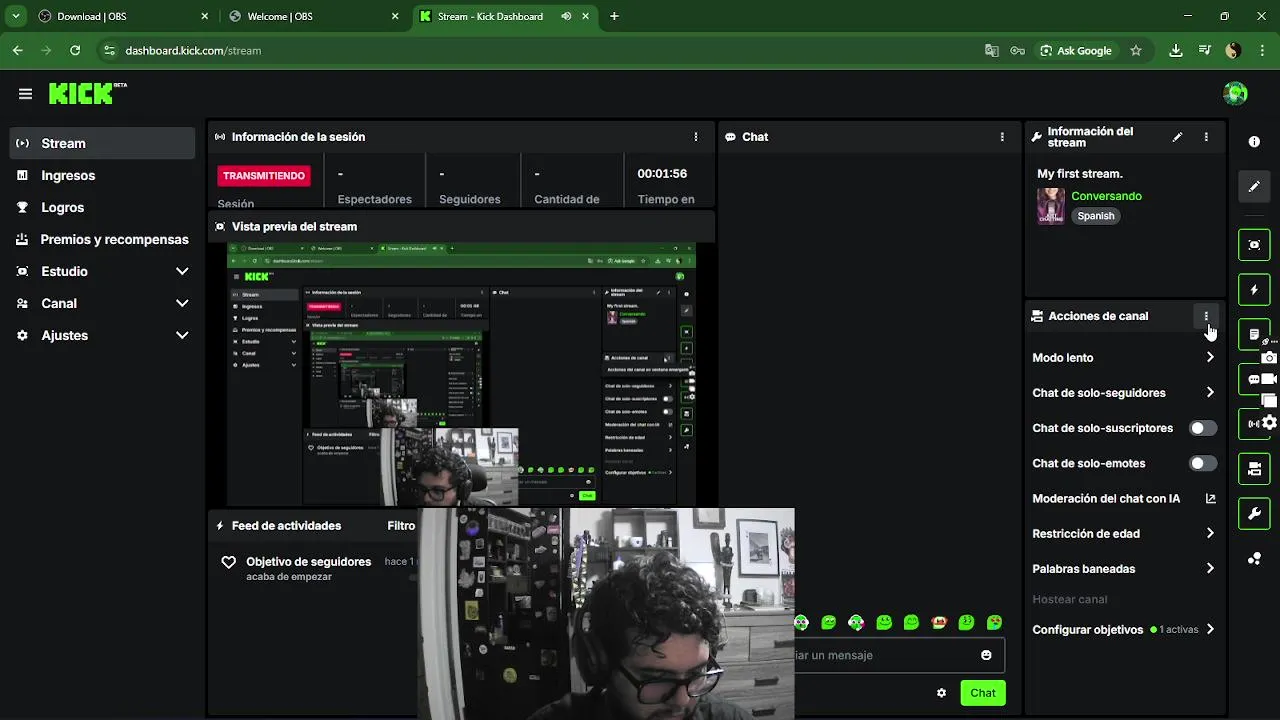Select Ingresos in the sidebar

[102, 175]
